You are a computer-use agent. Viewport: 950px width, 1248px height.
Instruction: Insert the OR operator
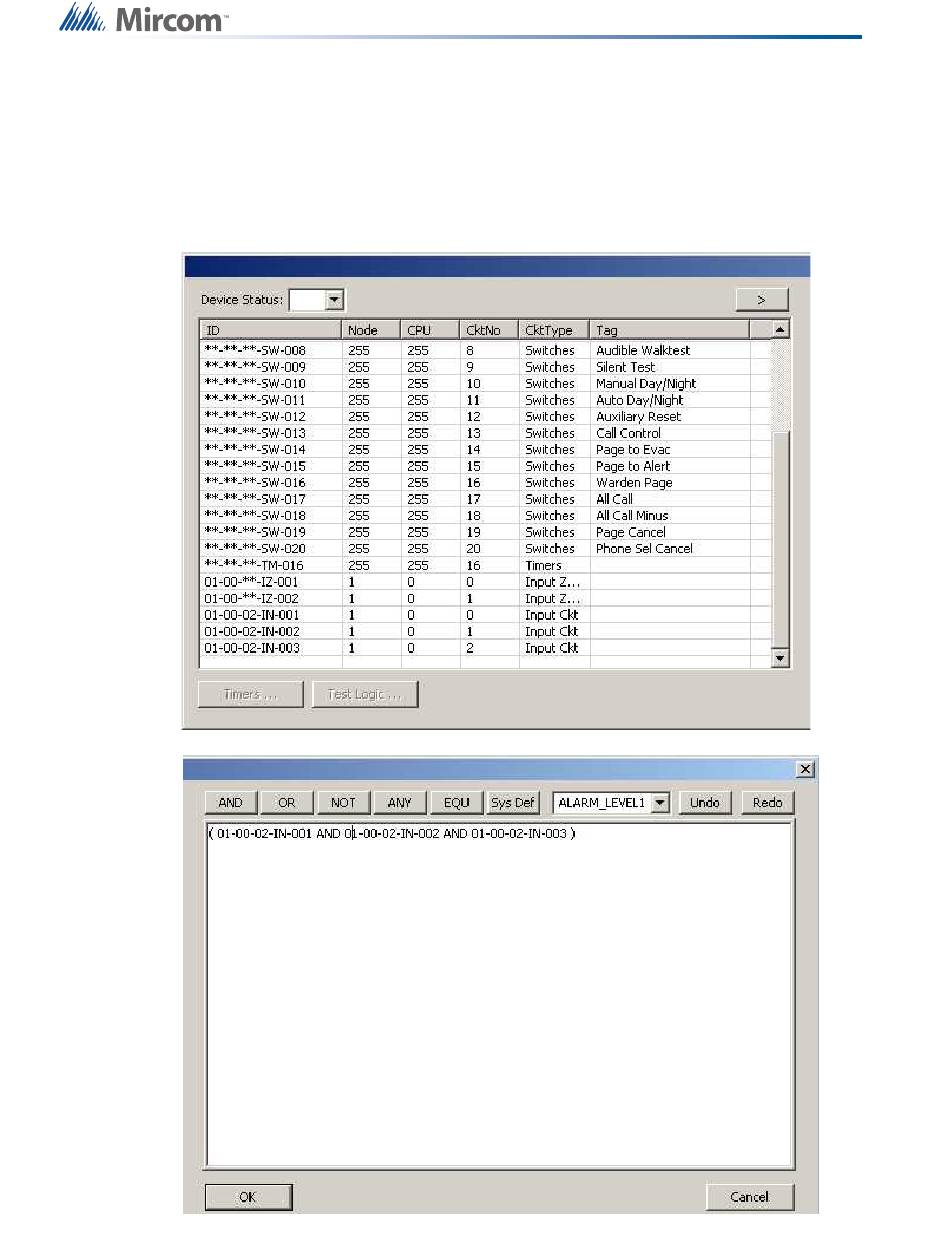[x=287, y=803]
